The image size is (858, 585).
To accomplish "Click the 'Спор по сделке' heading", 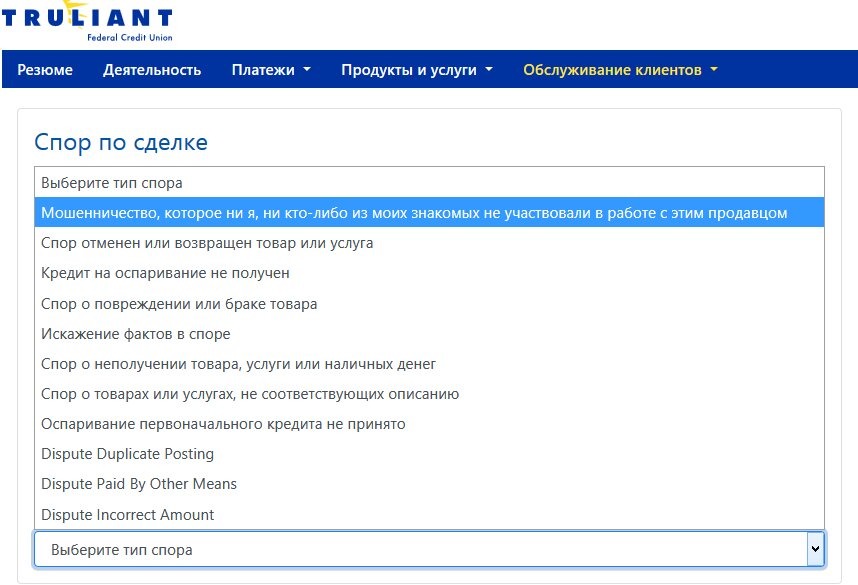I will click(121, 142).
